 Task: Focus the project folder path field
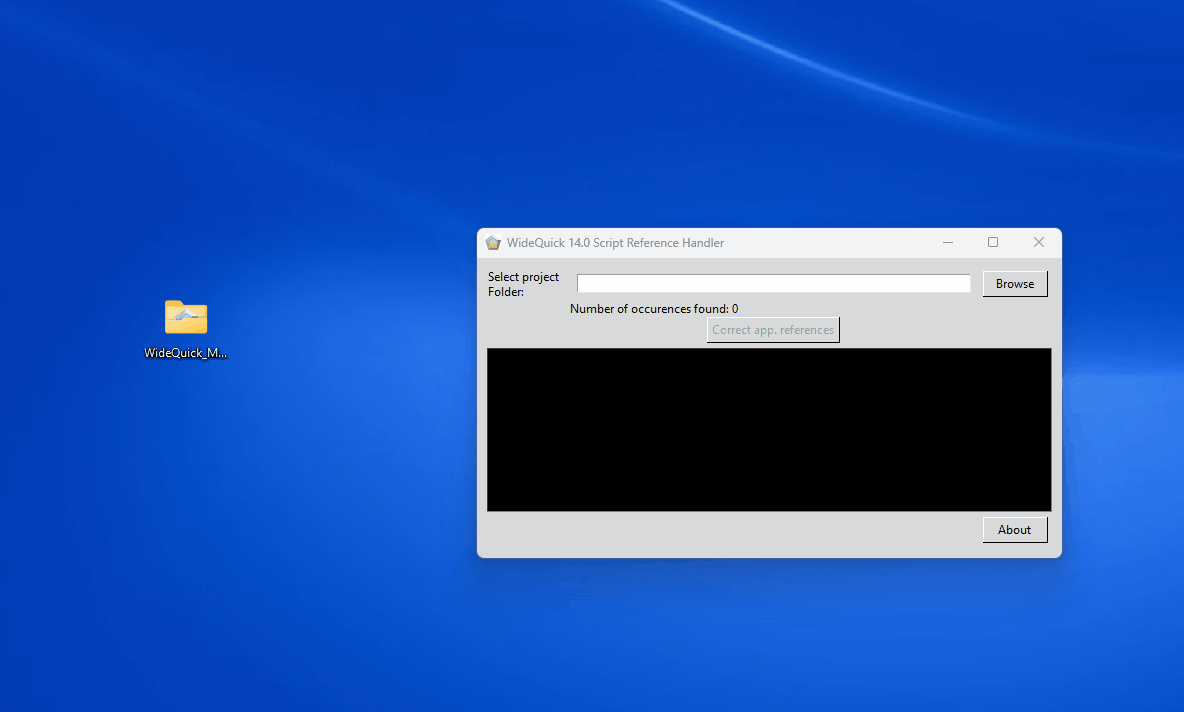[x=773, y=284]
